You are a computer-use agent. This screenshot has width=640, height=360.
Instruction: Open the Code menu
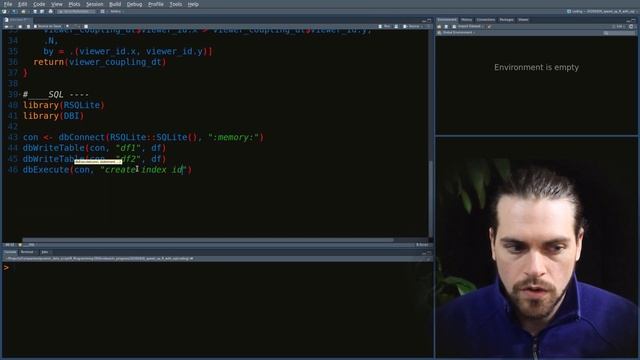pos(39,4)
